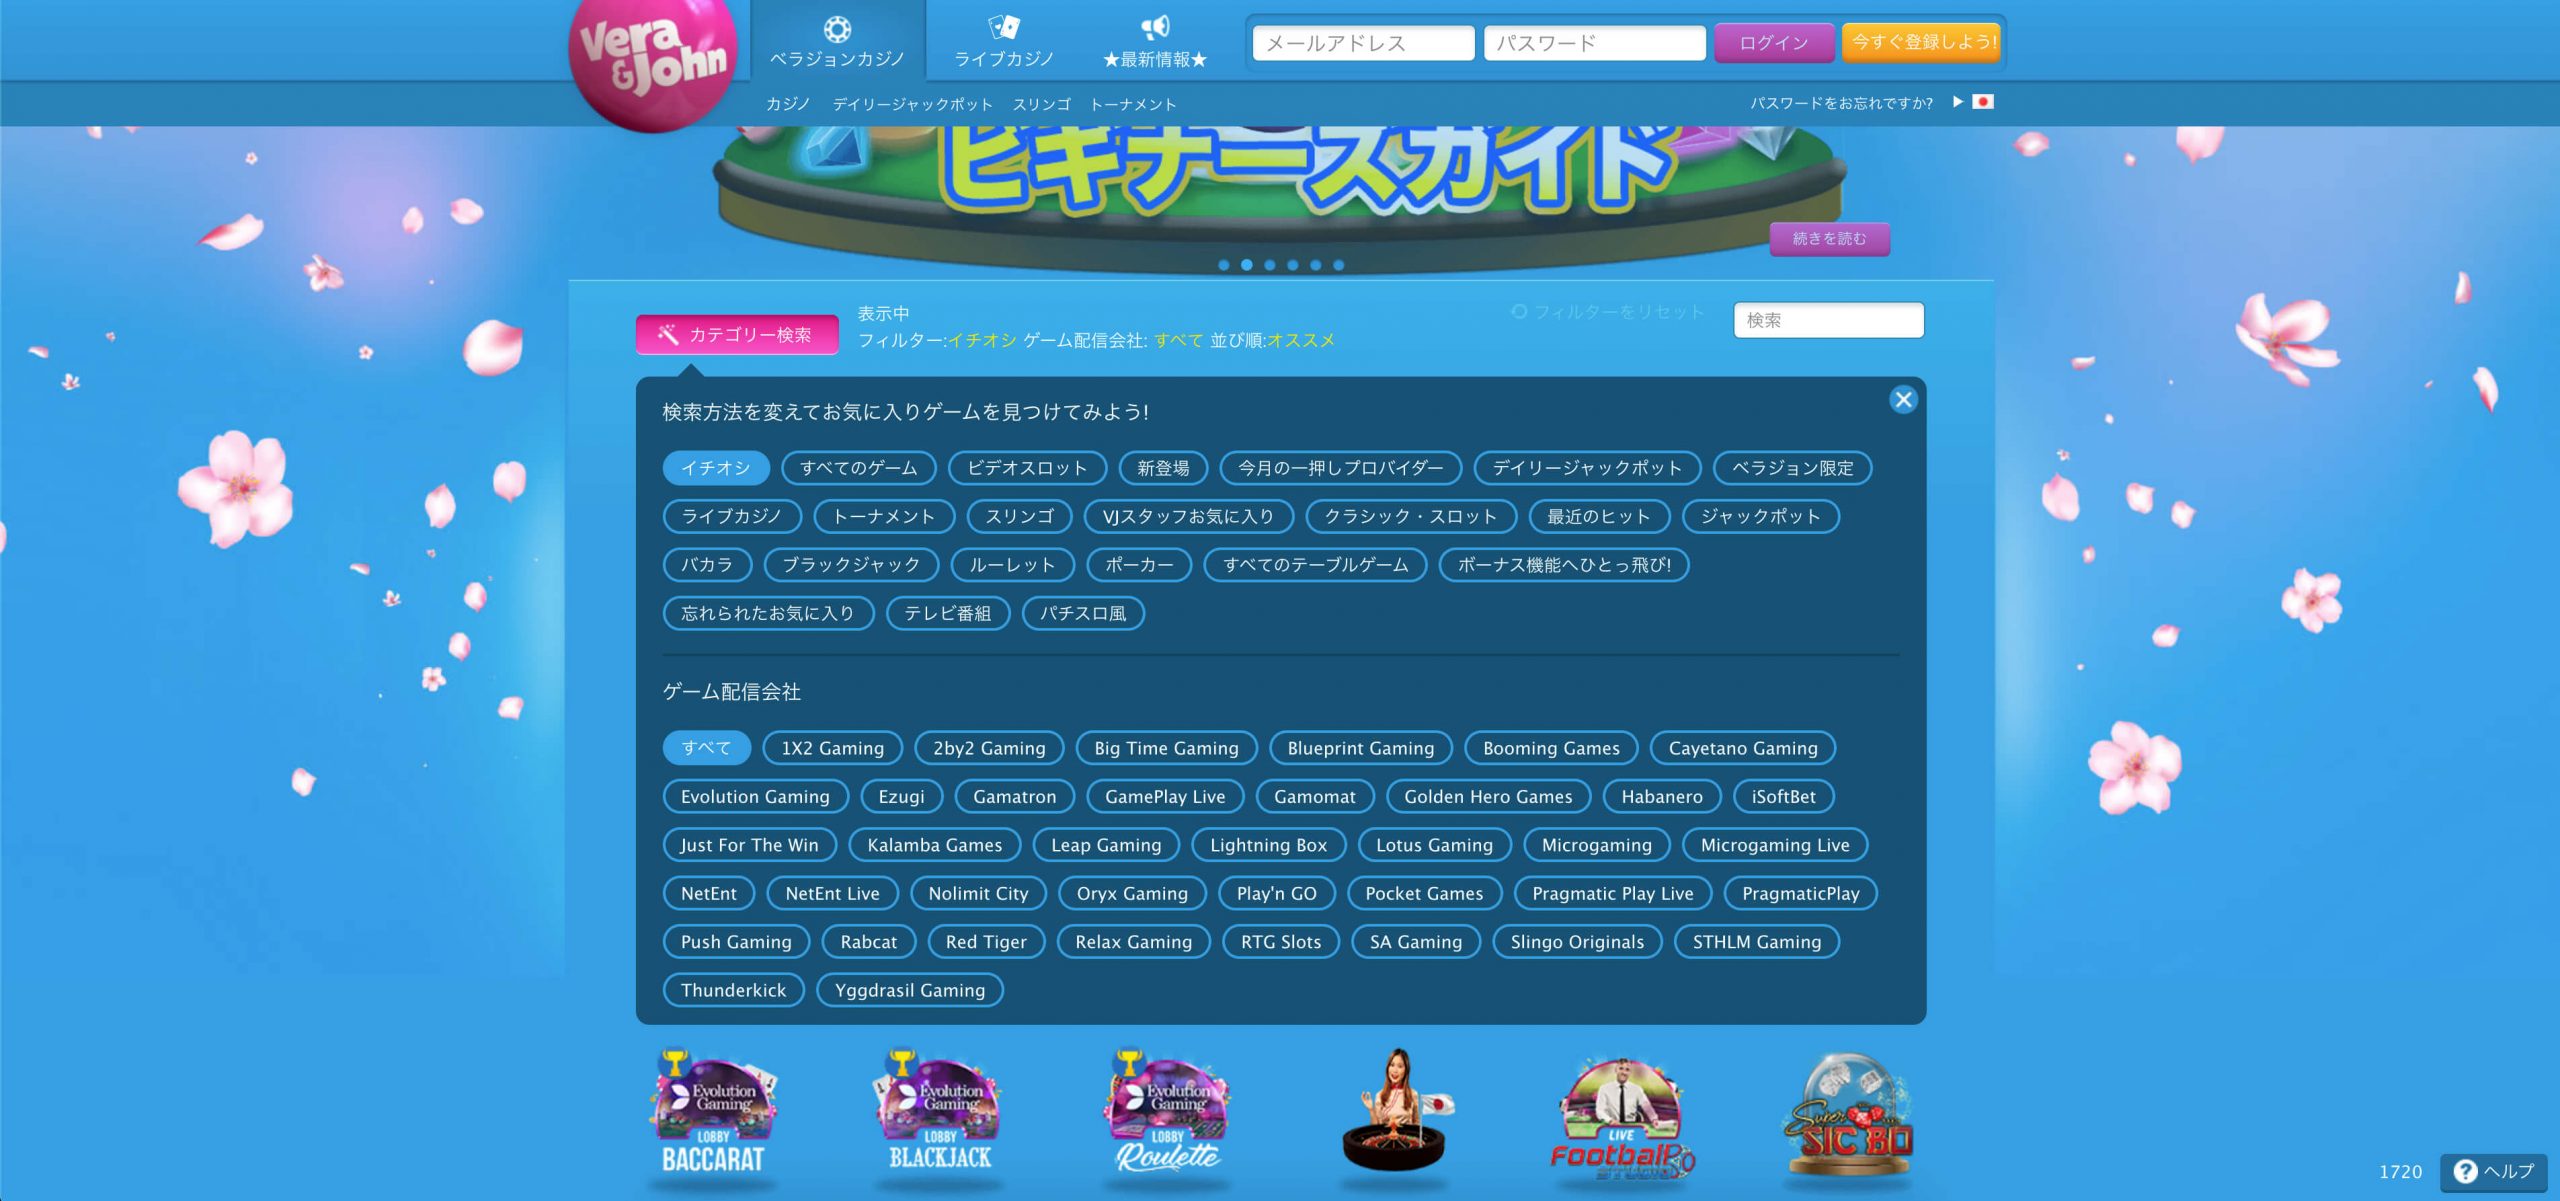Screen dimensions: 2560x1201
Task: Select the ルーレット category filter
Action: (1012, 565)
